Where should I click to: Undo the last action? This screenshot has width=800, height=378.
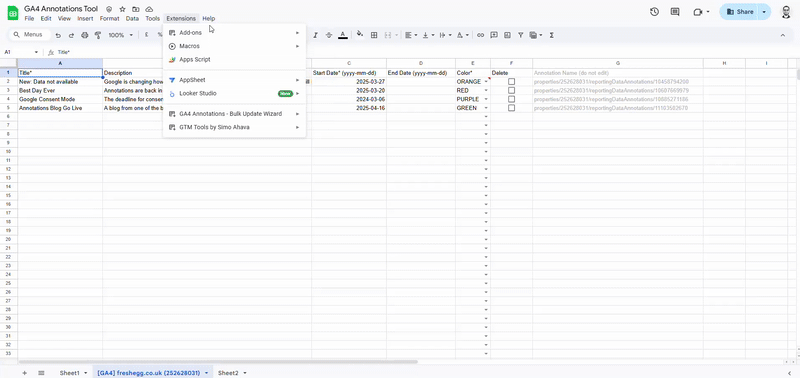coord(58,35)
